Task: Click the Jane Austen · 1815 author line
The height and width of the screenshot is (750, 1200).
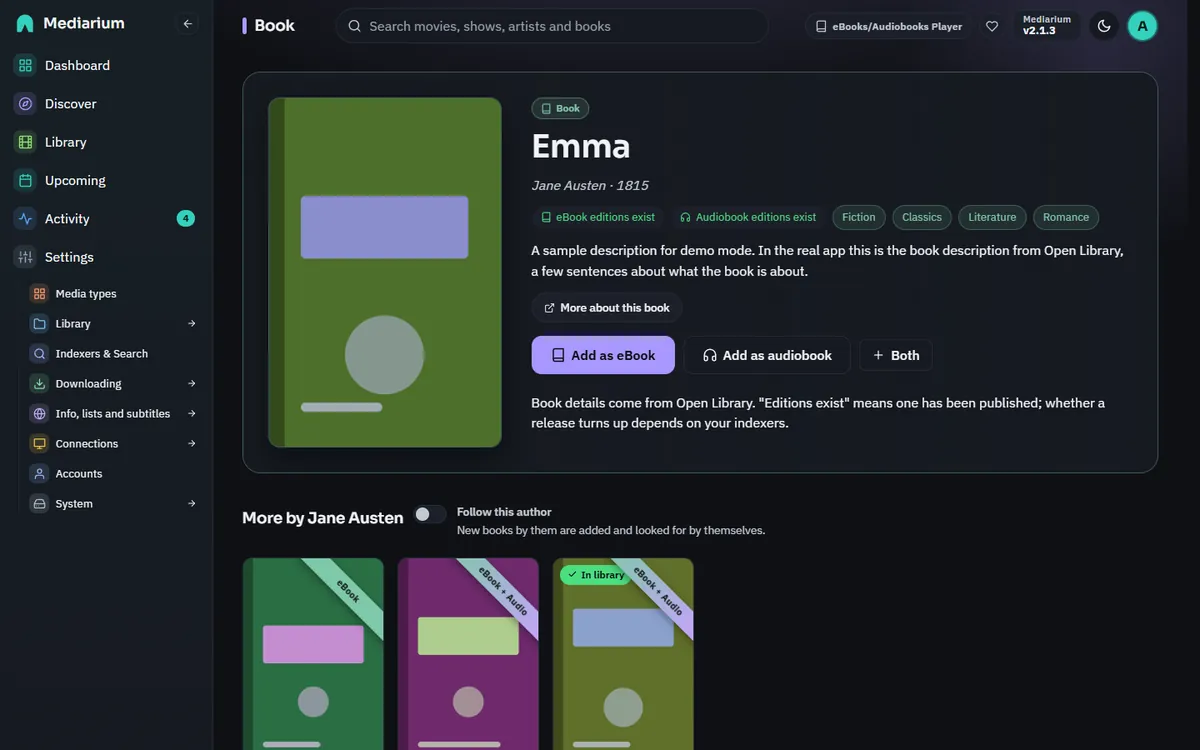Action: [x=590, y=185]
